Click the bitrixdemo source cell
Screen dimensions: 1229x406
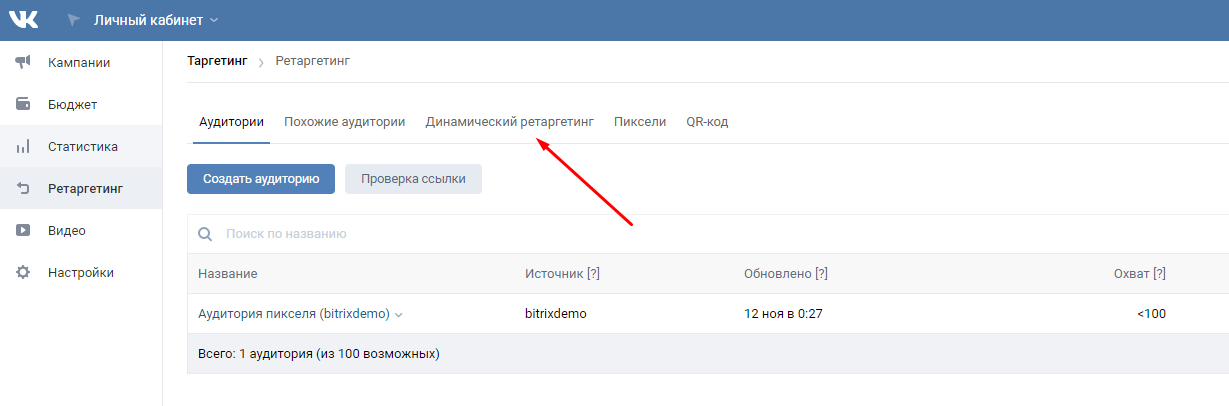(x=555, y=314)
